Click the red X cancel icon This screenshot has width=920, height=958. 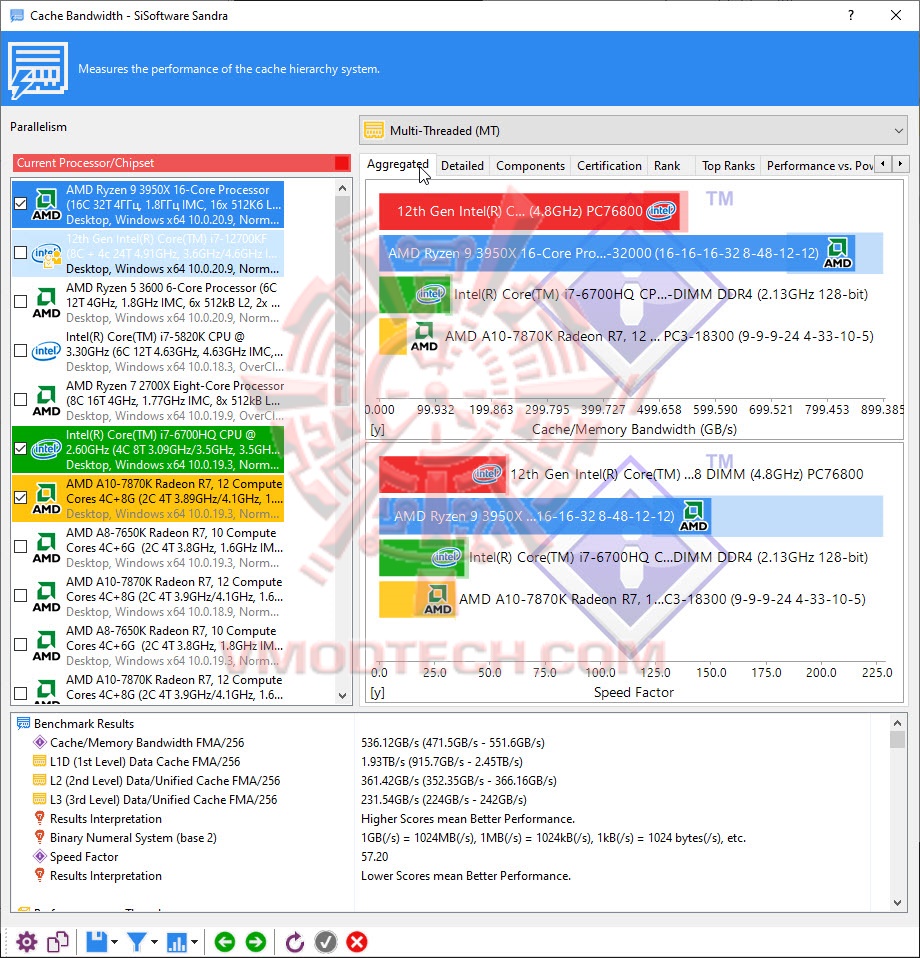[x=357, y=942]
